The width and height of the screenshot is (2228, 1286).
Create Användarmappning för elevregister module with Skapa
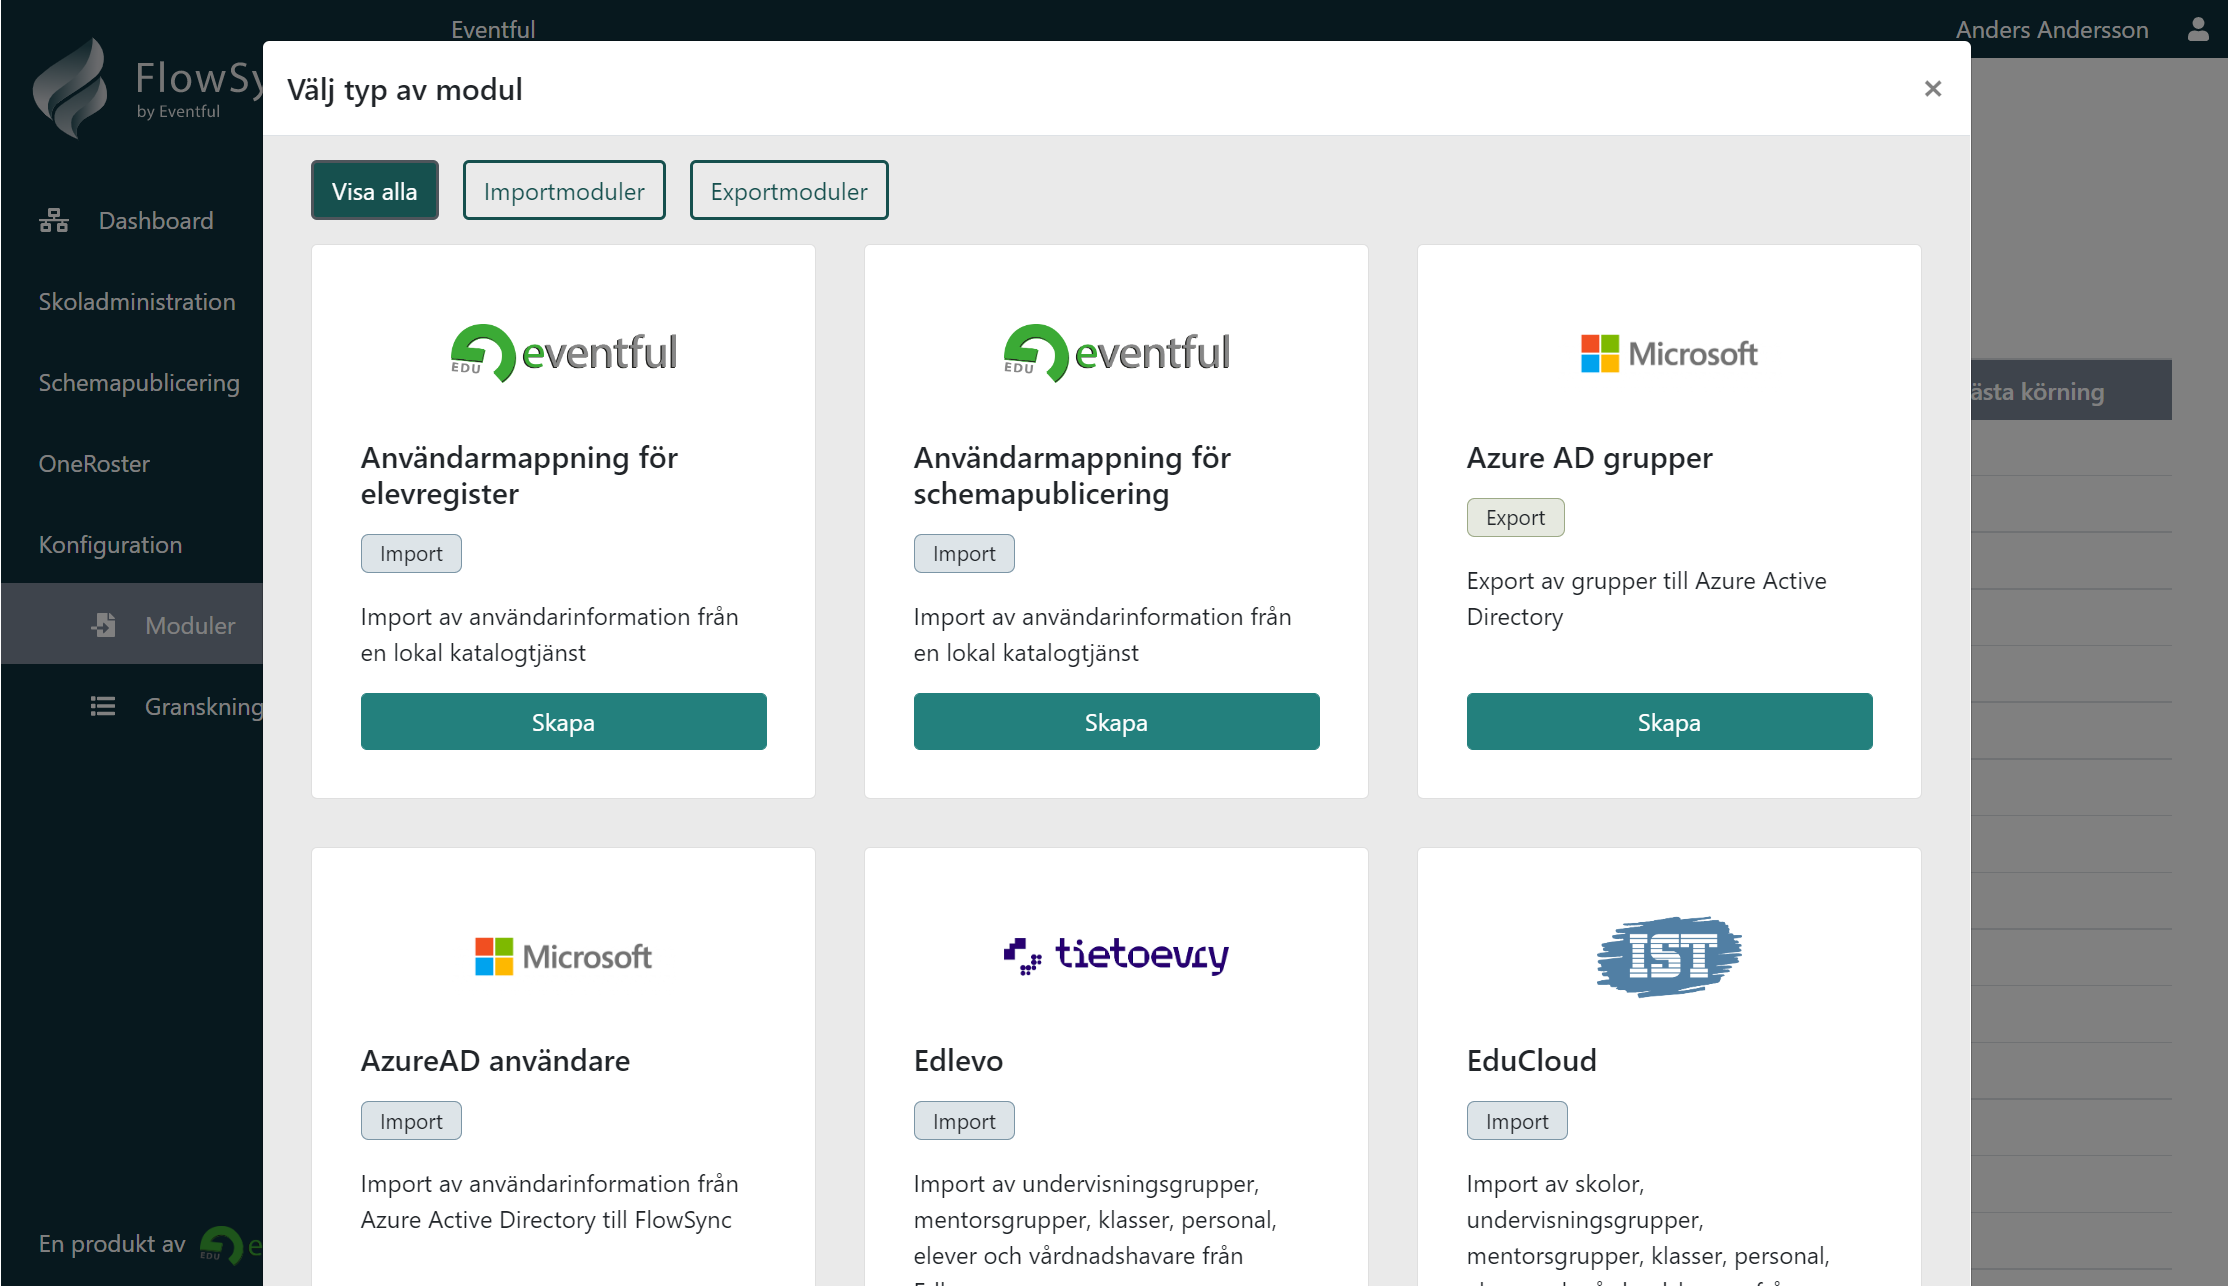click(563, 722)
